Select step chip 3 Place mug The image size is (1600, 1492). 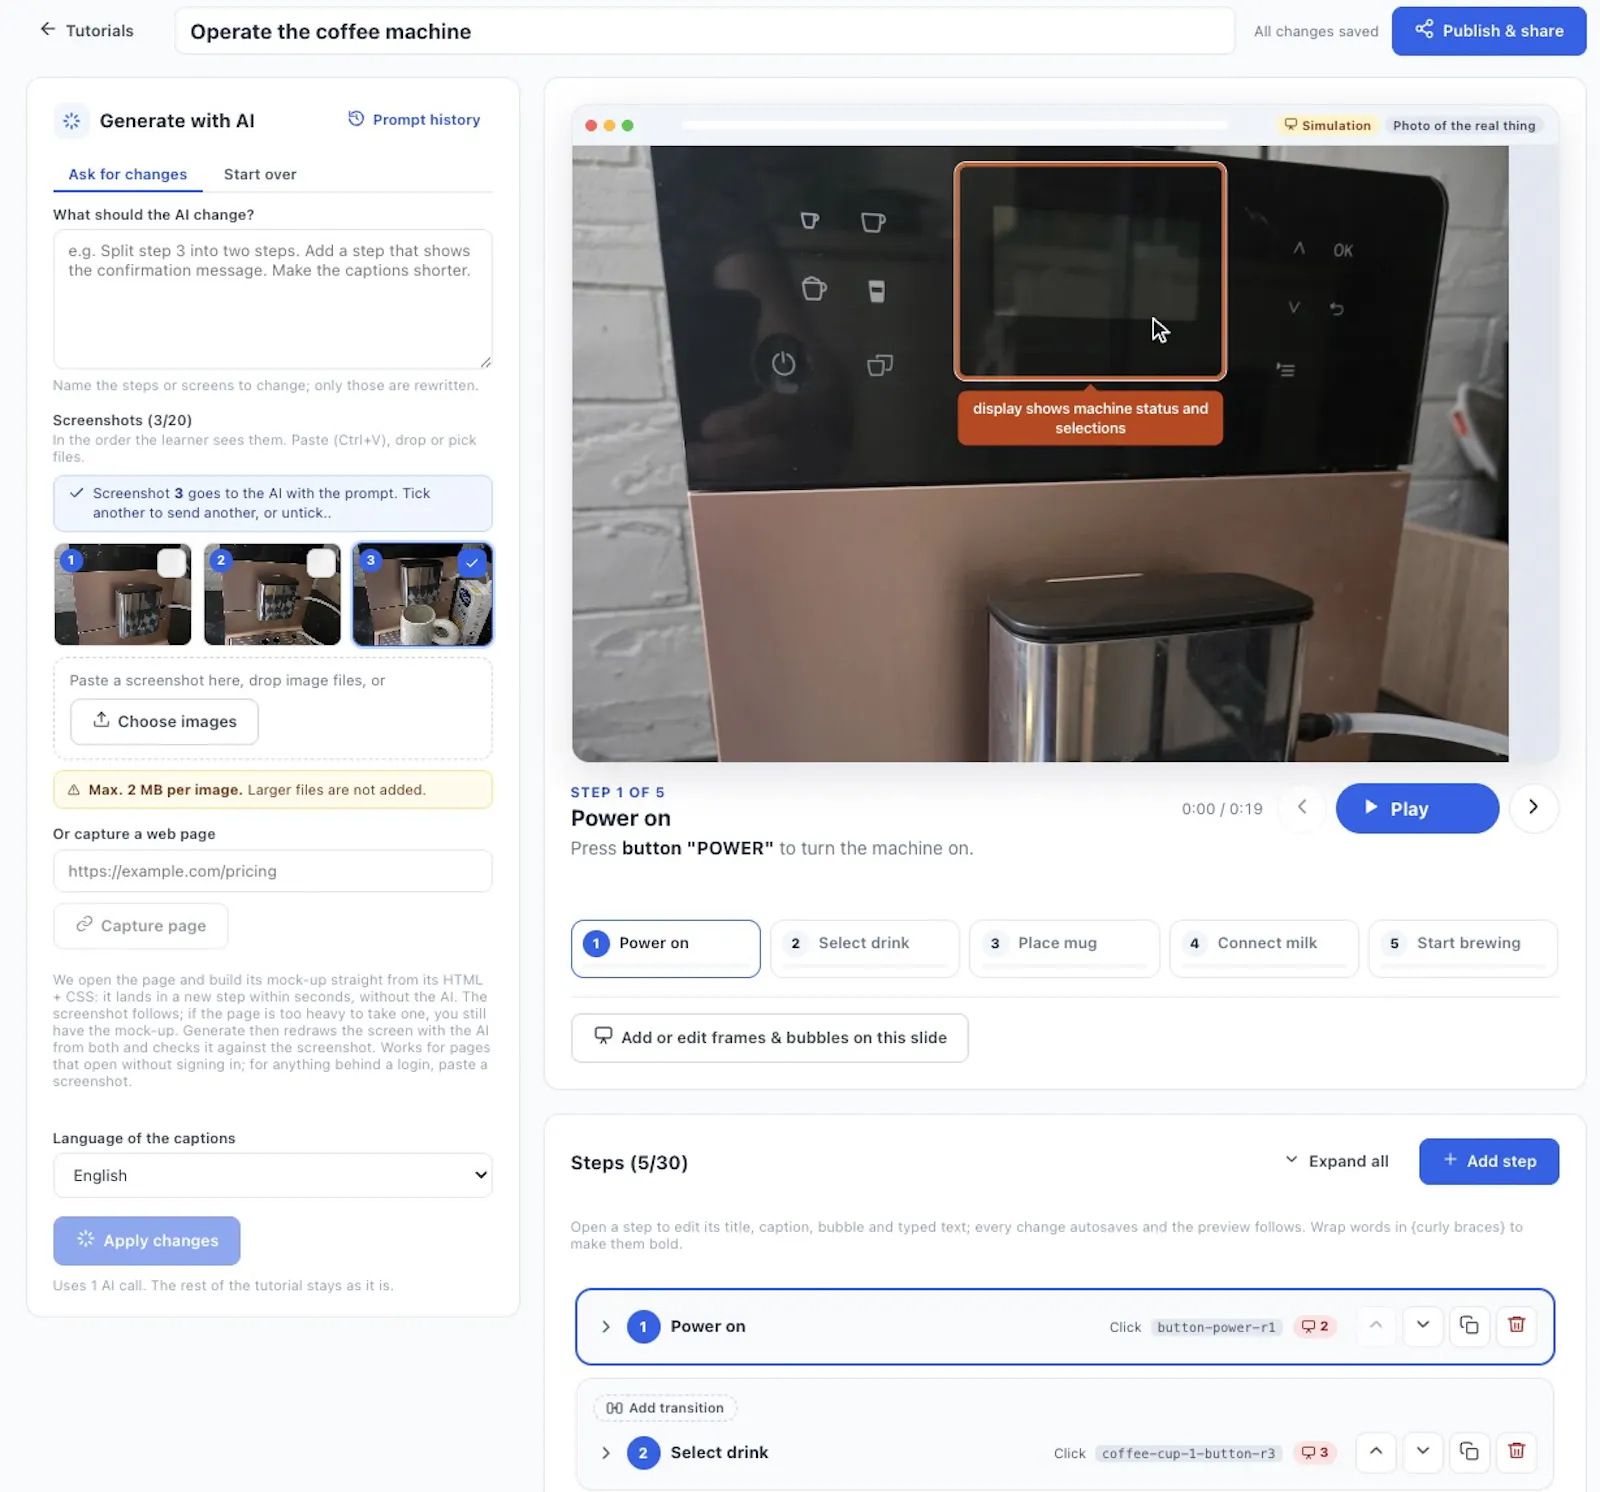click(x=1064, y=947)
